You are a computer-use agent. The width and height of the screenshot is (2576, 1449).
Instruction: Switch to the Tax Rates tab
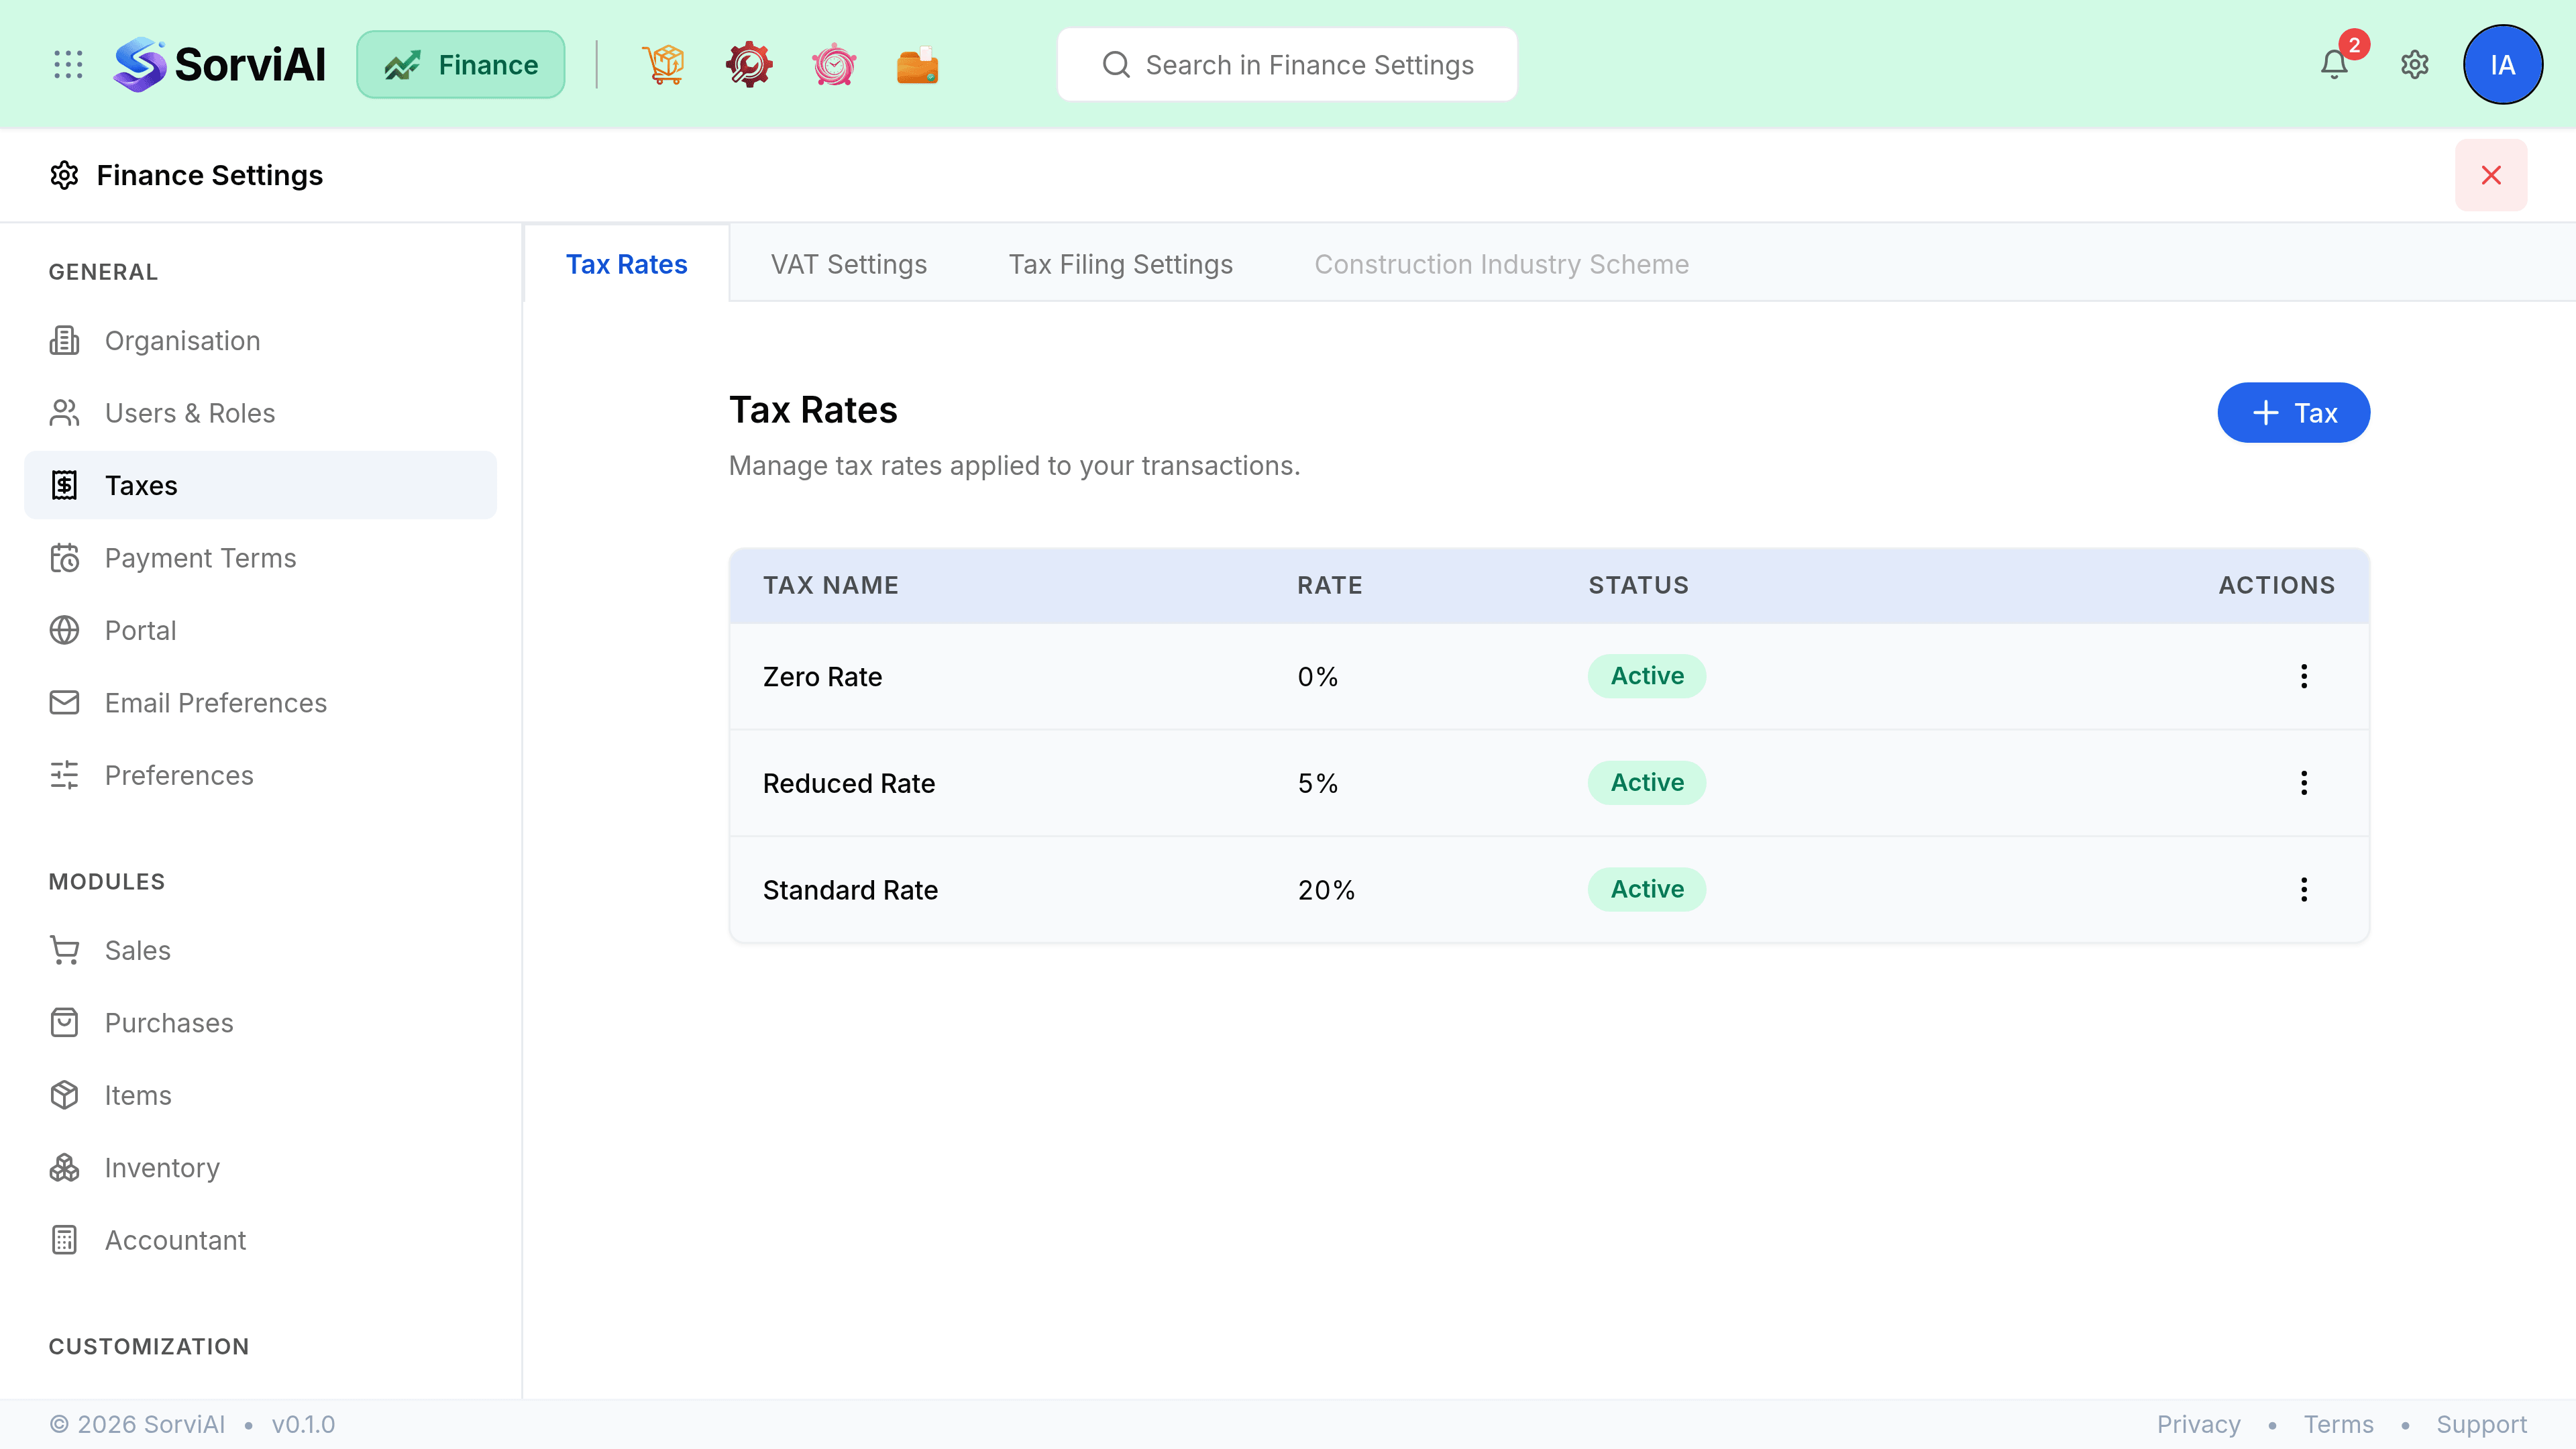(x=627, y=264)
